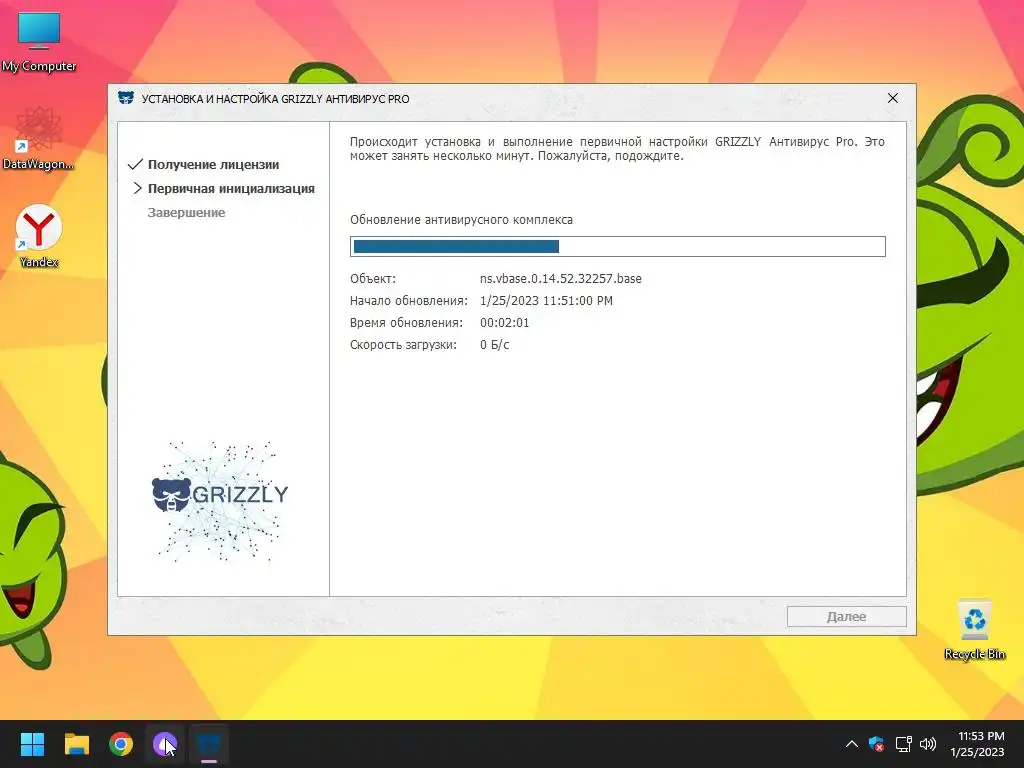Click the Скорость загрузки: label
This screenshot has width=1024, height=768.
click(403, 345)
